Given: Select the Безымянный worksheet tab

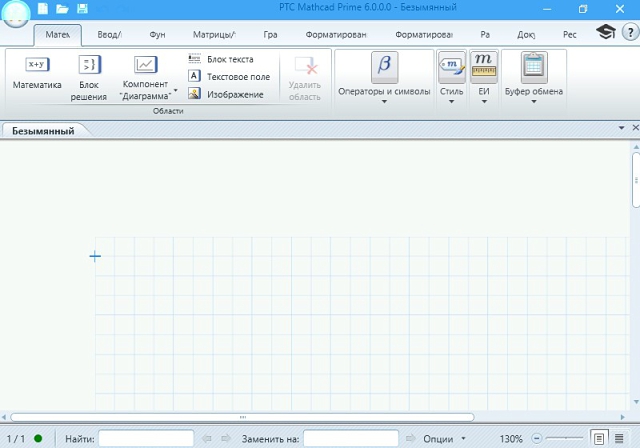Looking at the screenshot, I should click(43, 131).
